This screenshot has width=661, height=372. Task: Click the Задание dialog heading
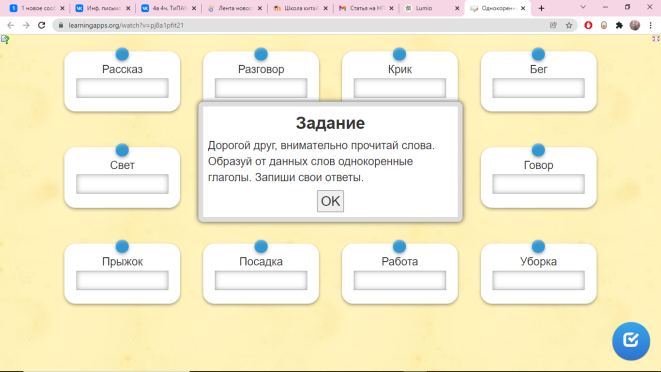330,123
